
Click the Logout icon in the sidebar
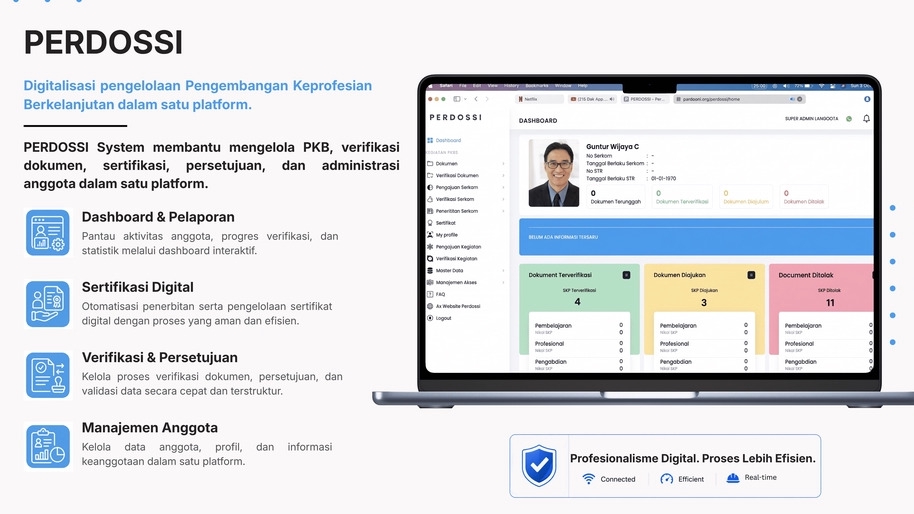430,318
